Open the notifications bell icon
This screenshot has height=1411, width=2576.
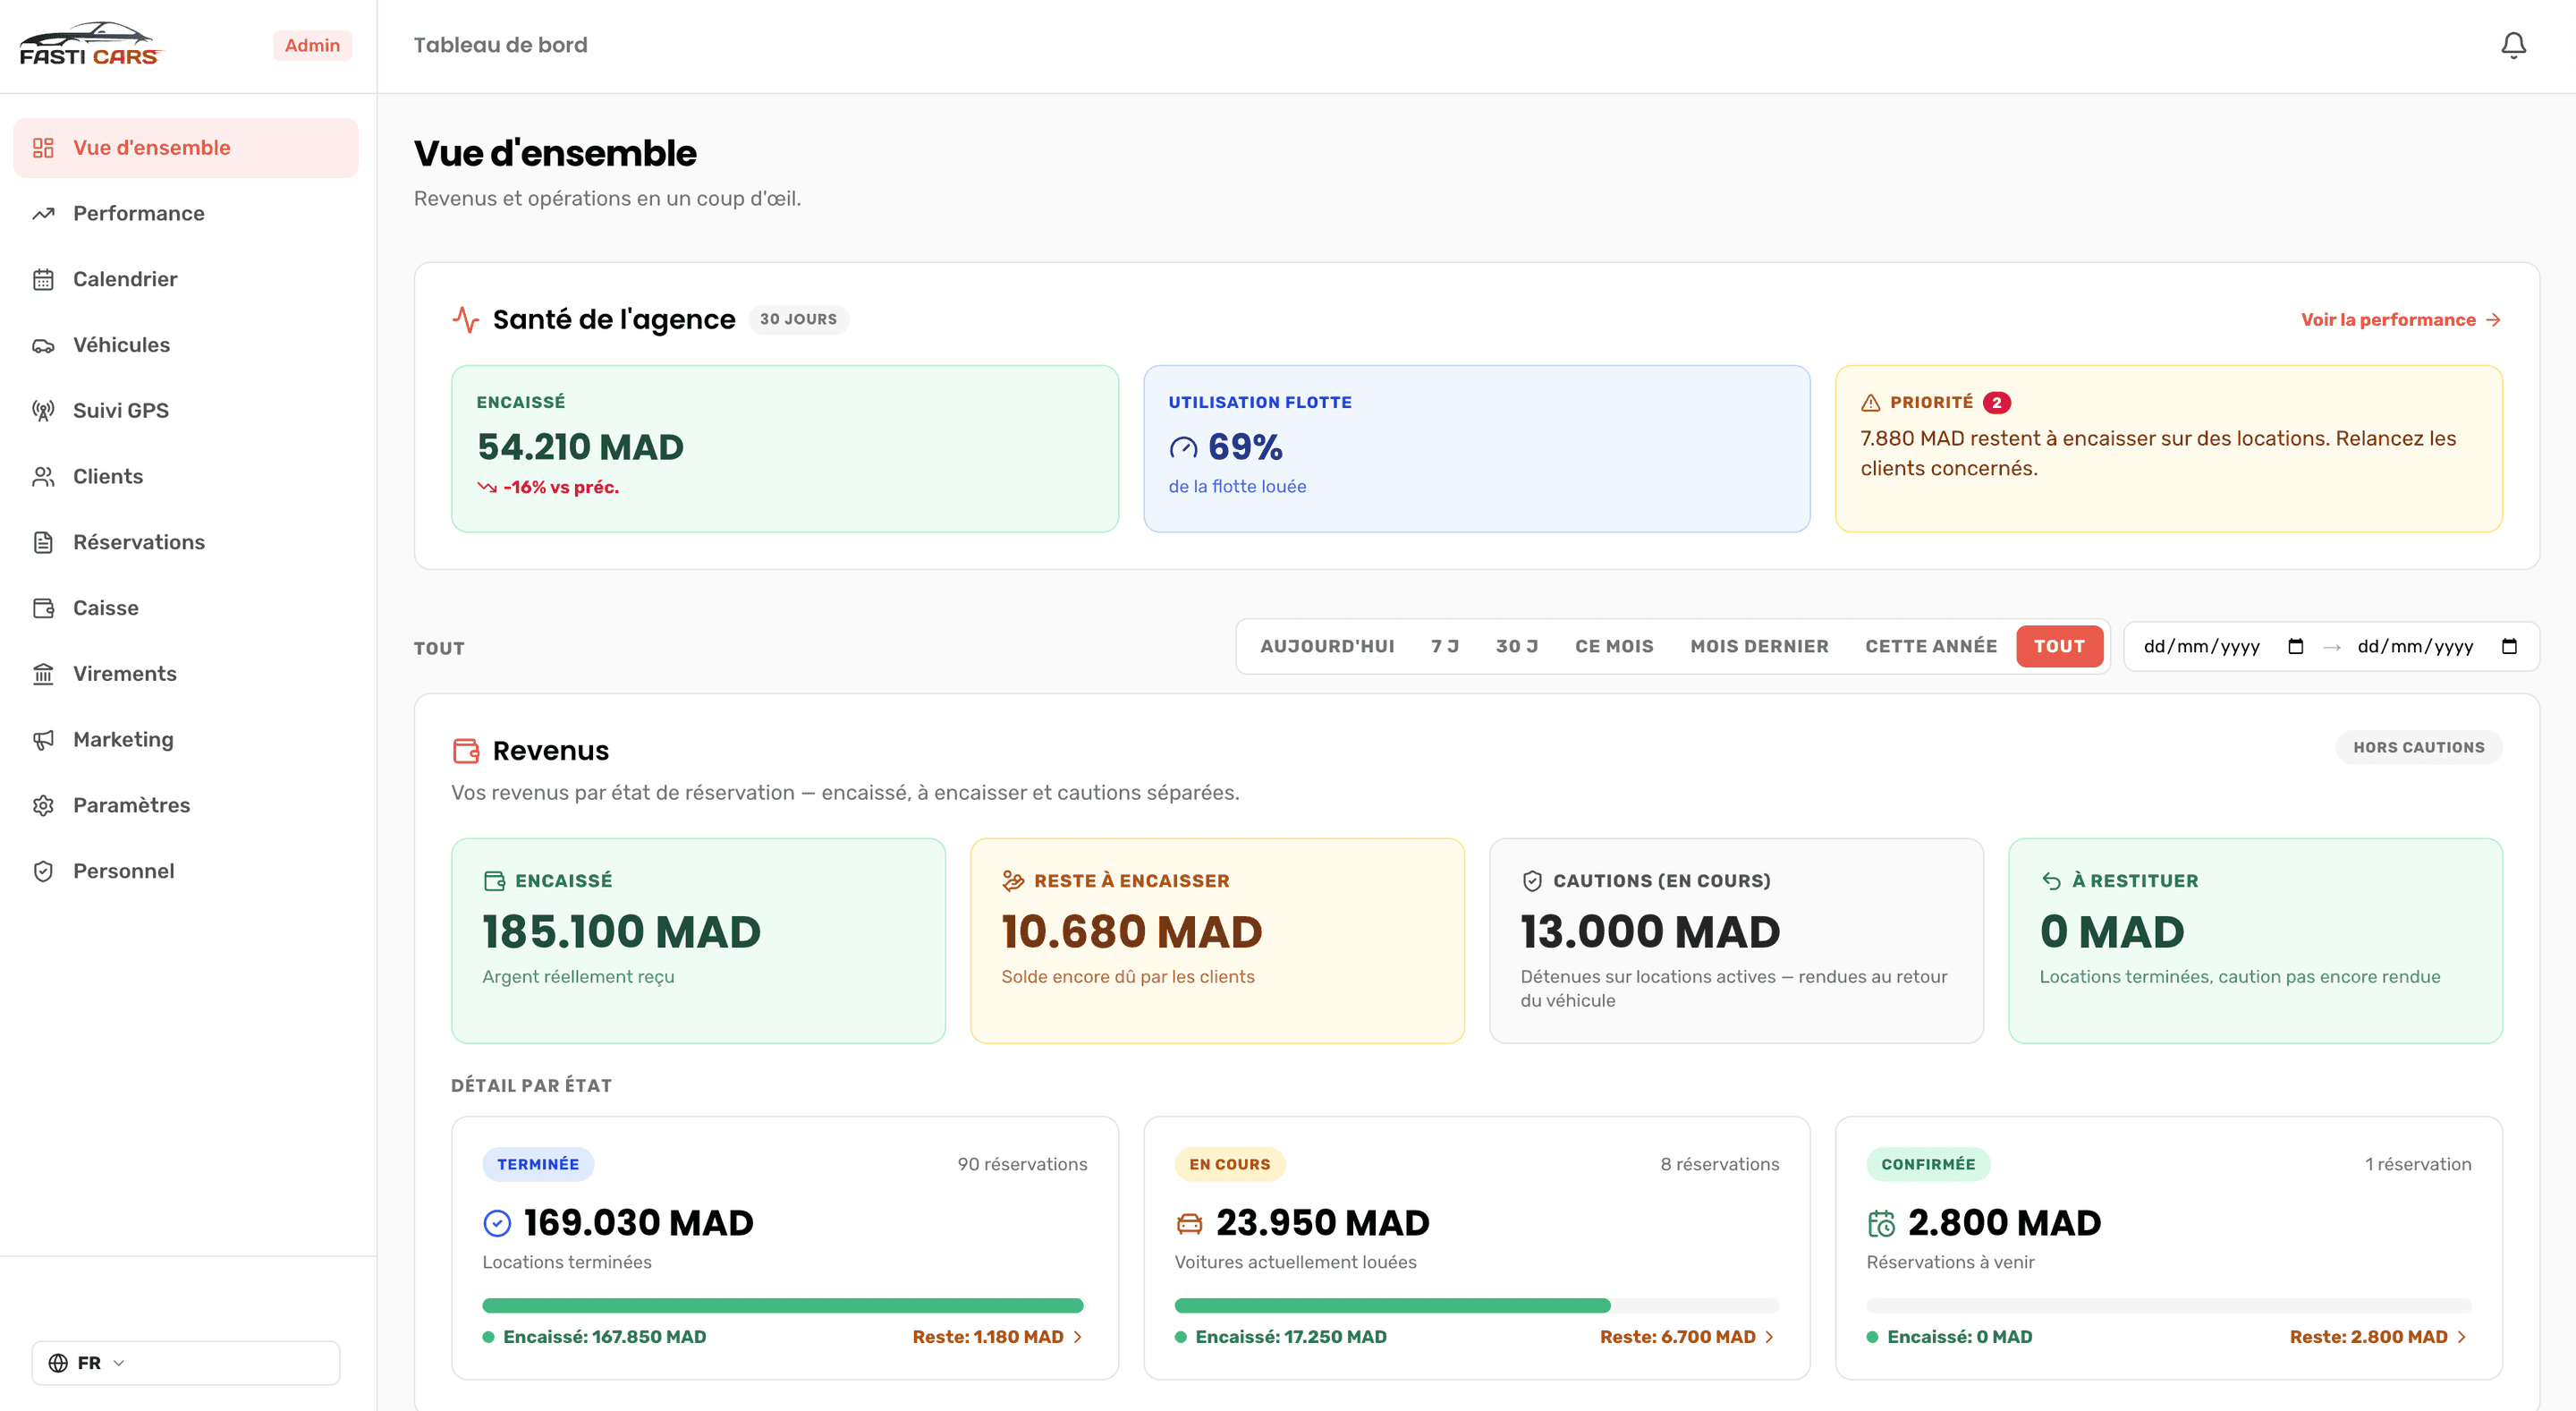click(x=2513, y=45)
